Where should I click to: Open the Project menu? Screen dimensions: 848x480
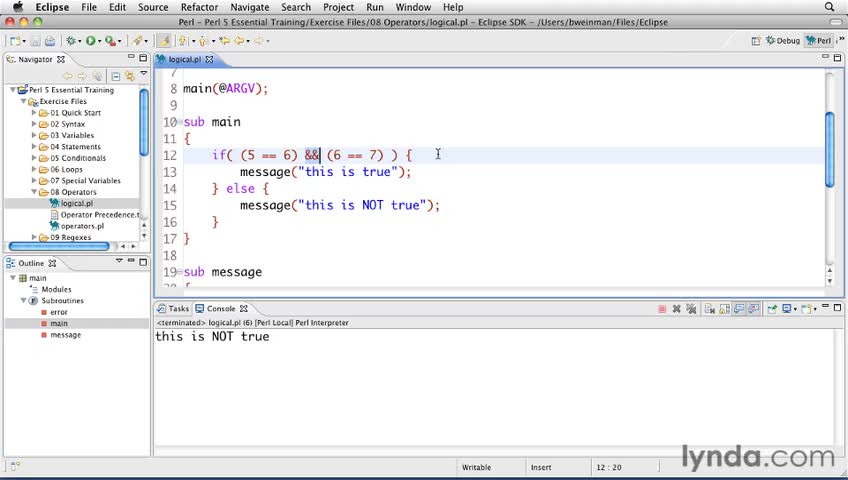(x=338, y=7)
